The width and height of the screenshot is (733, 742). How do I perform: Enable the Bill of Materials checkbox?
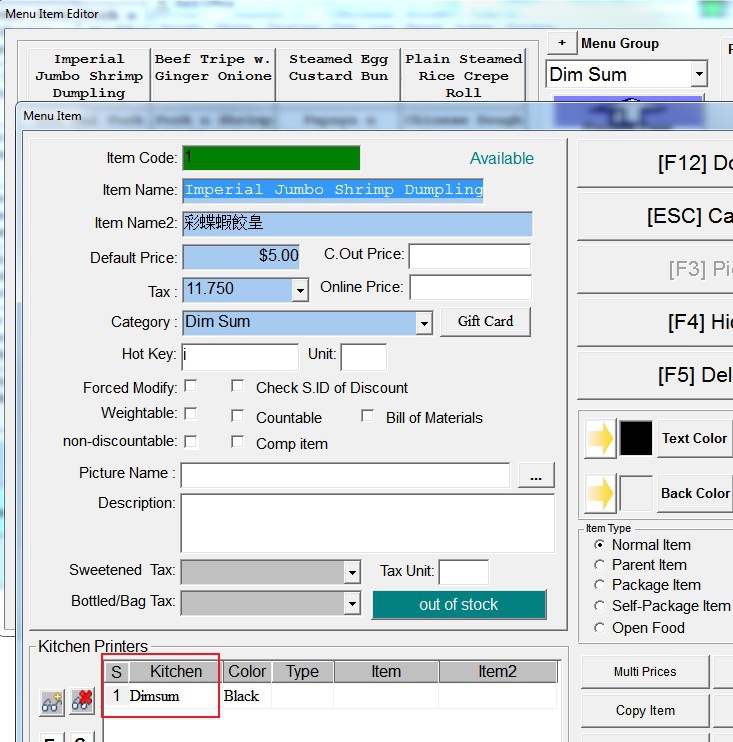pyautogui.click(x=367, y=416)
